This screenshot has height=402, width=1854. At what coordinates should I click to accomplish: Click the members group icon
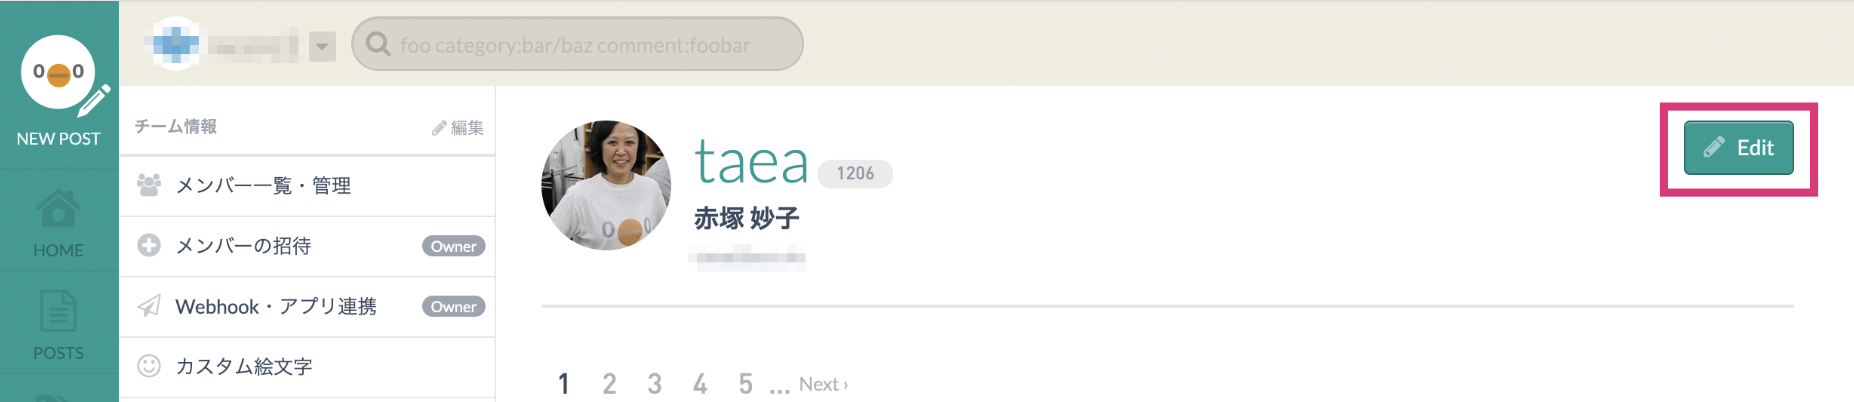tap(149, 185)
